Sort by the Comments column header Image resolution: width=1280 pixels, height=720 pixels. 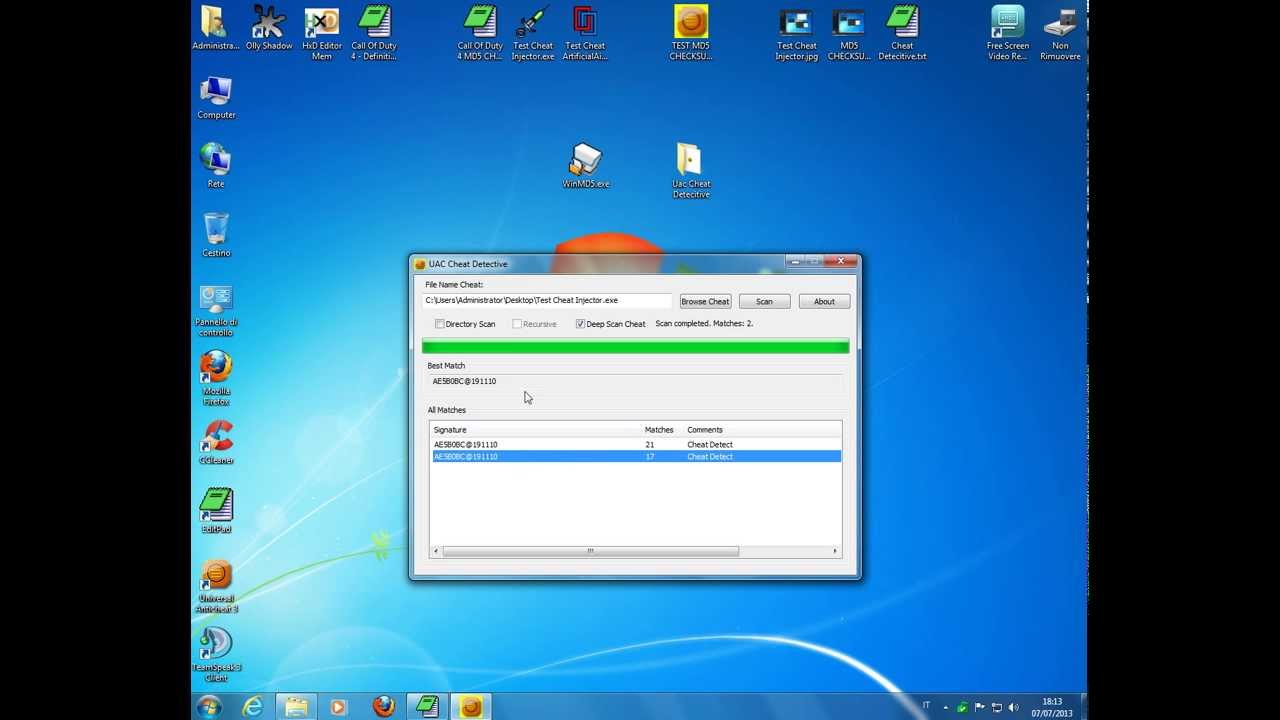[x=762, y=430]
